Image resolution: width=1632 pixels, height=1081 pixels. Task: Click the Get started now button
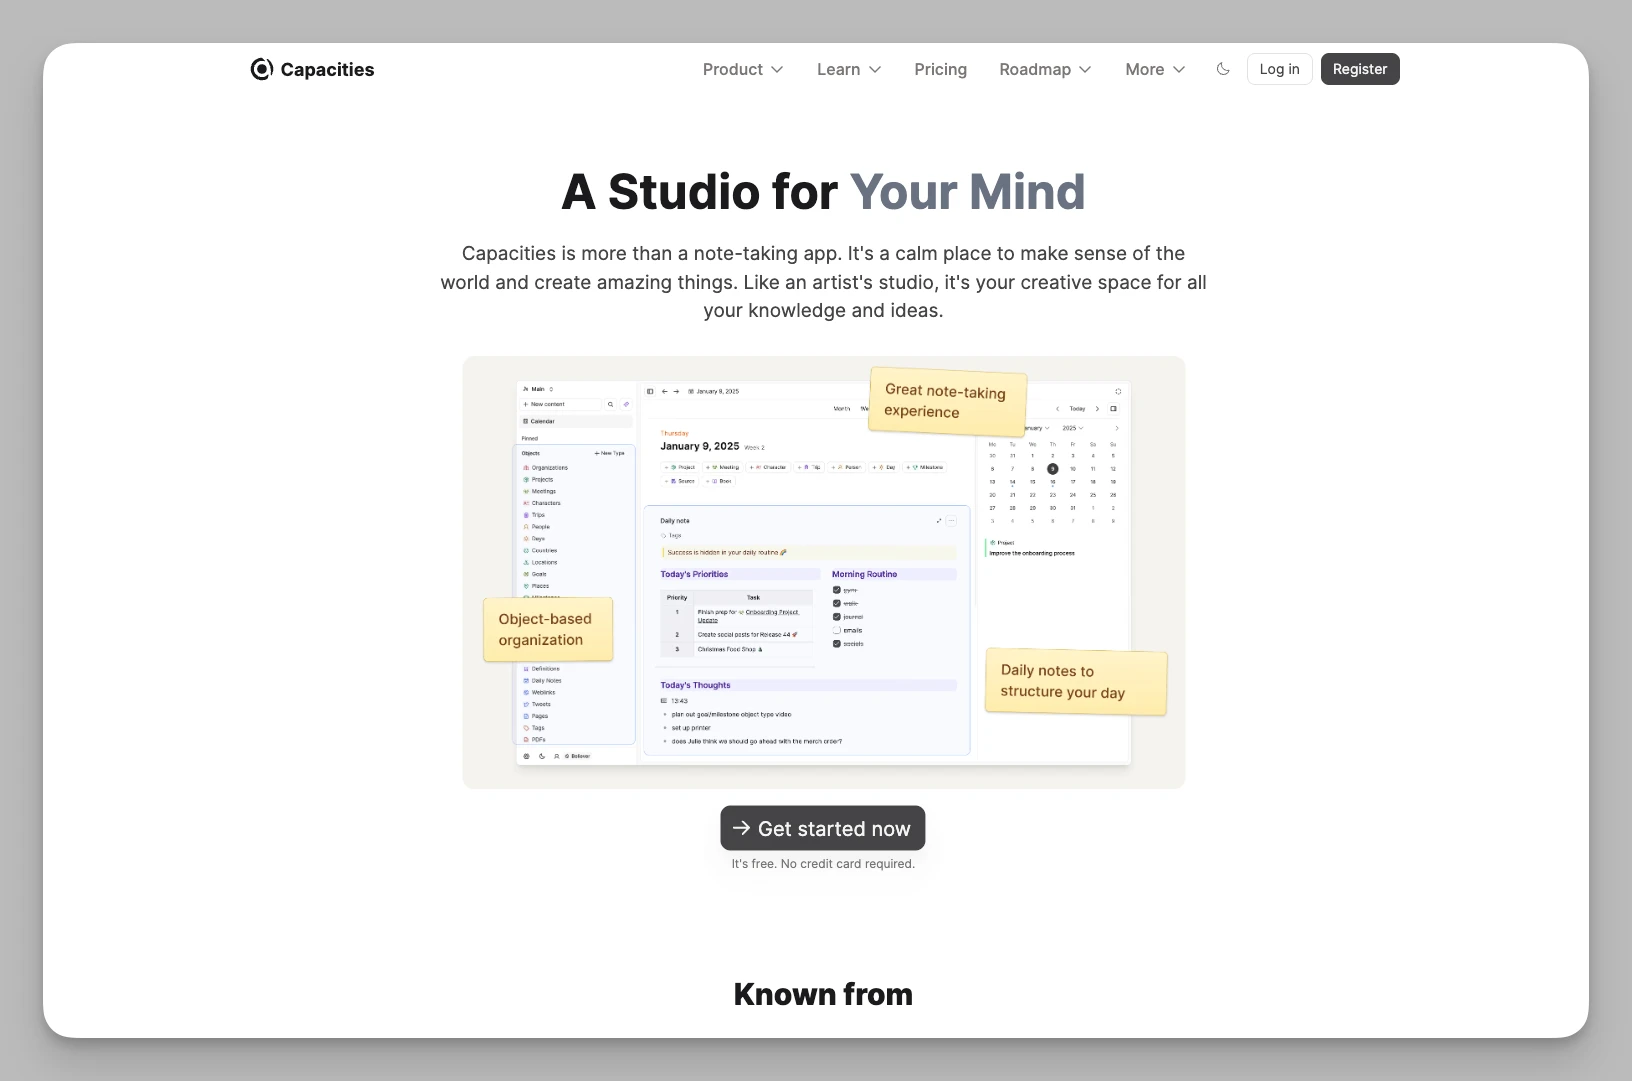click(822, 828)
